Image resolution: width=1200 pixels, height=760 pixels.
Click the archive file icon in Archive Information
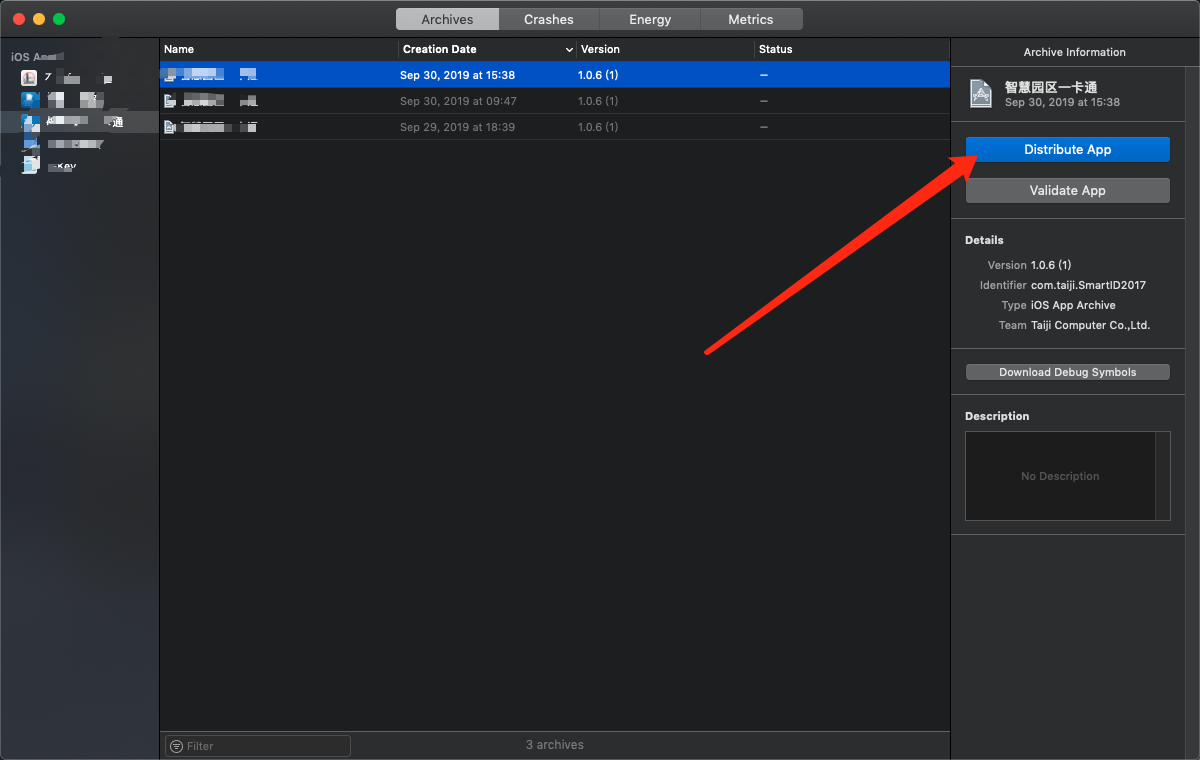click(982, 94)
